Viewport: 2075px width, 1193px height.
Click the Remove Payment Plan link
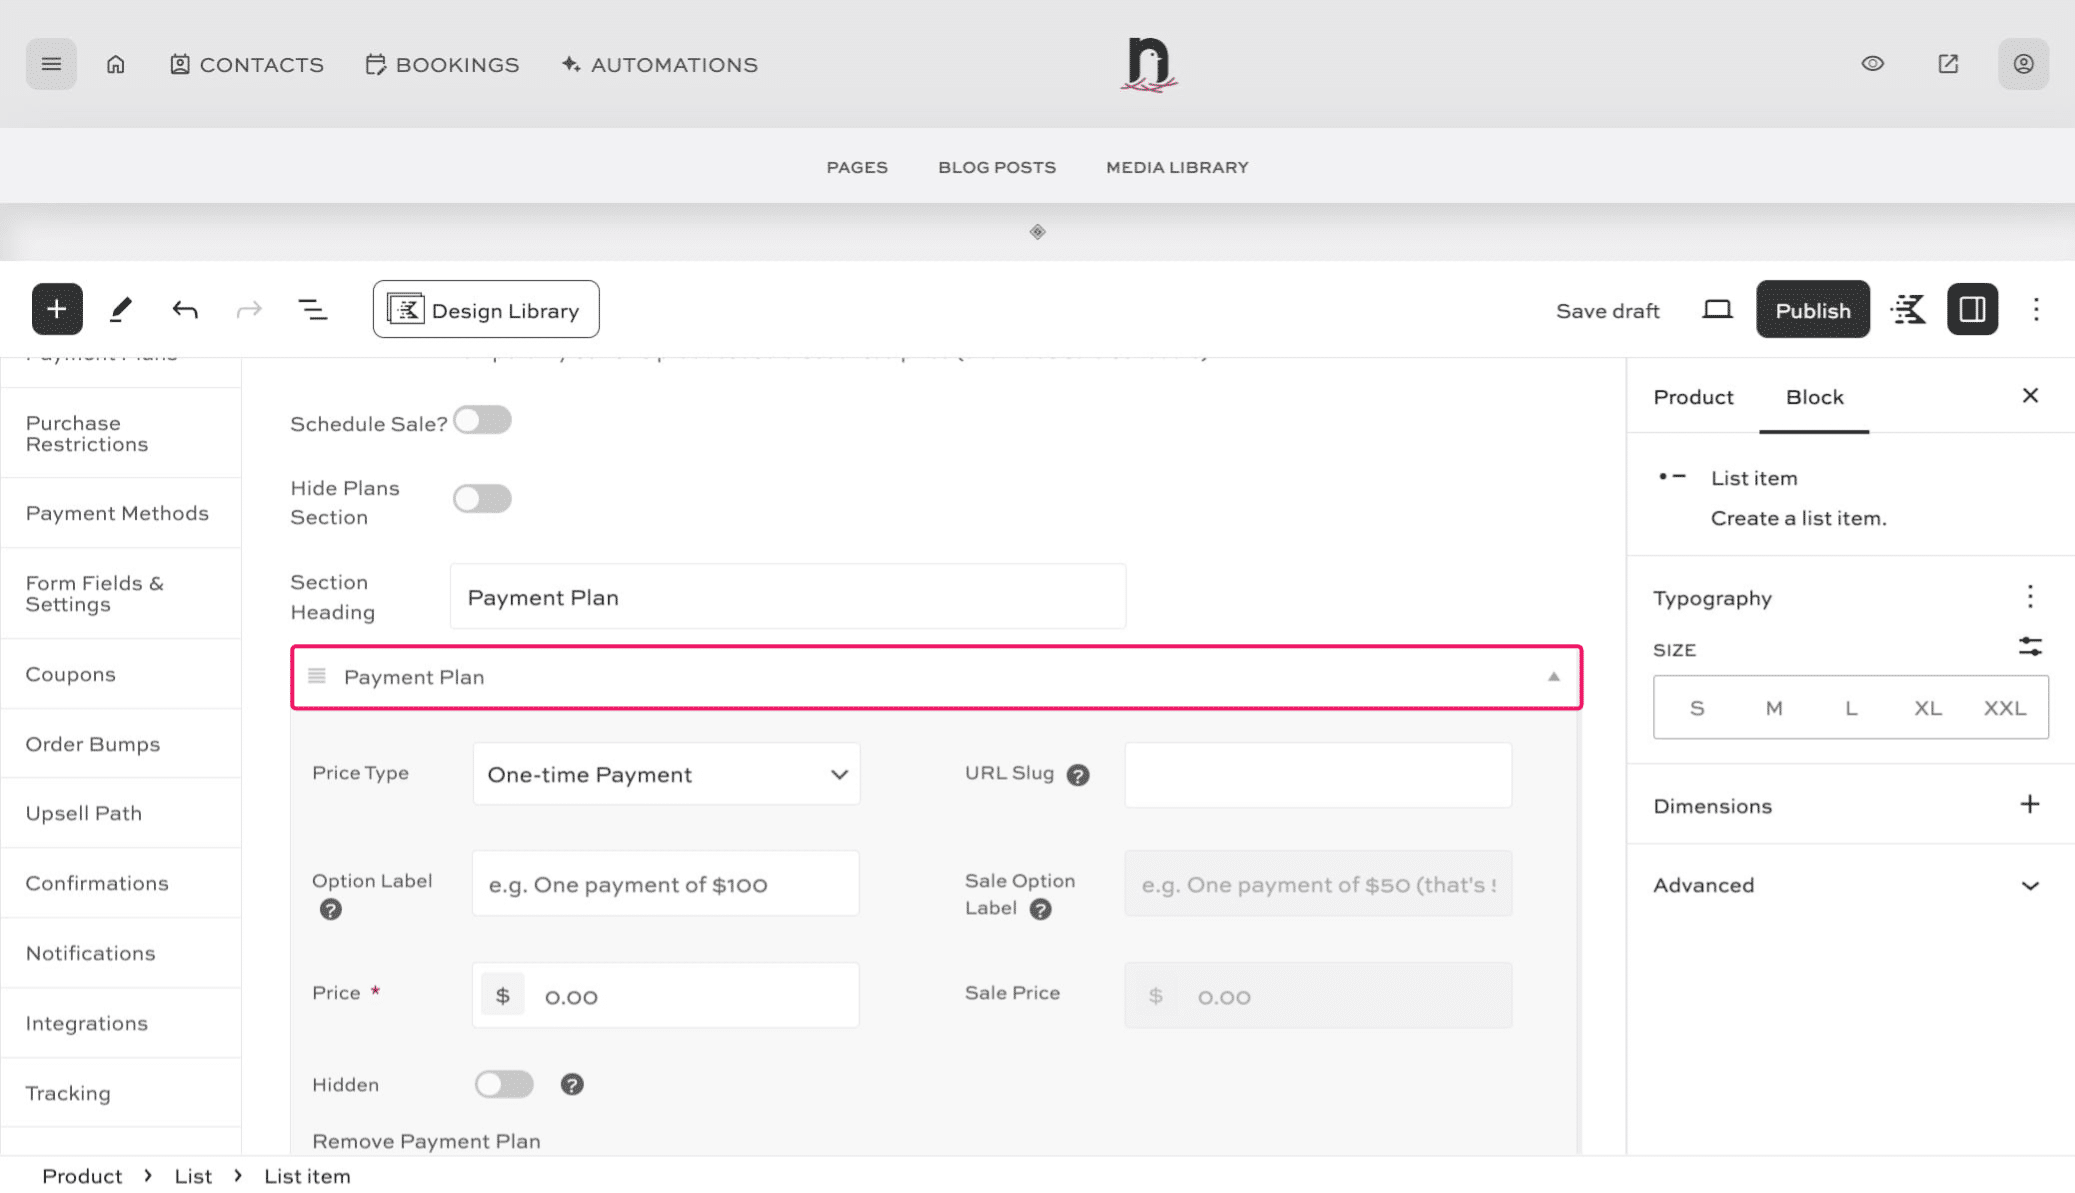point(426,1140)
